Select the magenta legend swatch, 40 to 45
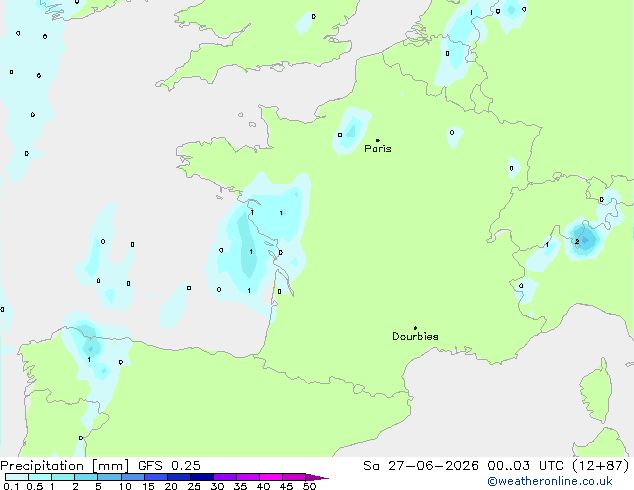 (271, 477)
